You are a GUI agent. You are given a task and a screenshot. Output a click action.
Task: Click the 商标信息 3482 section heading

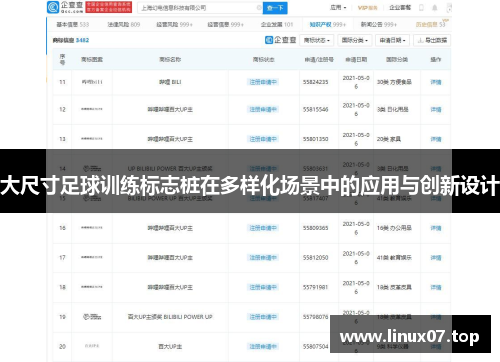click(71, 40)
